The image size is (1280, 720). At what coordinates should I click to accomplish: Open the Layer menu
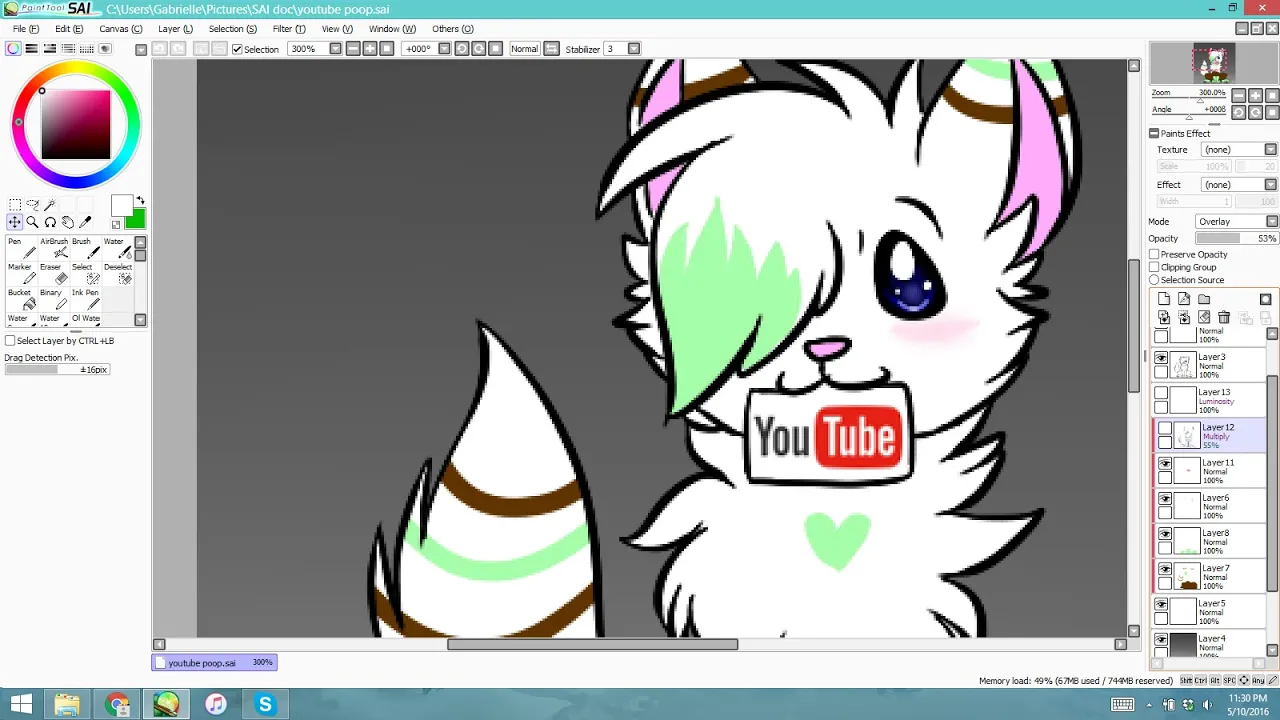pyautogui.click(x=175, y=29)
